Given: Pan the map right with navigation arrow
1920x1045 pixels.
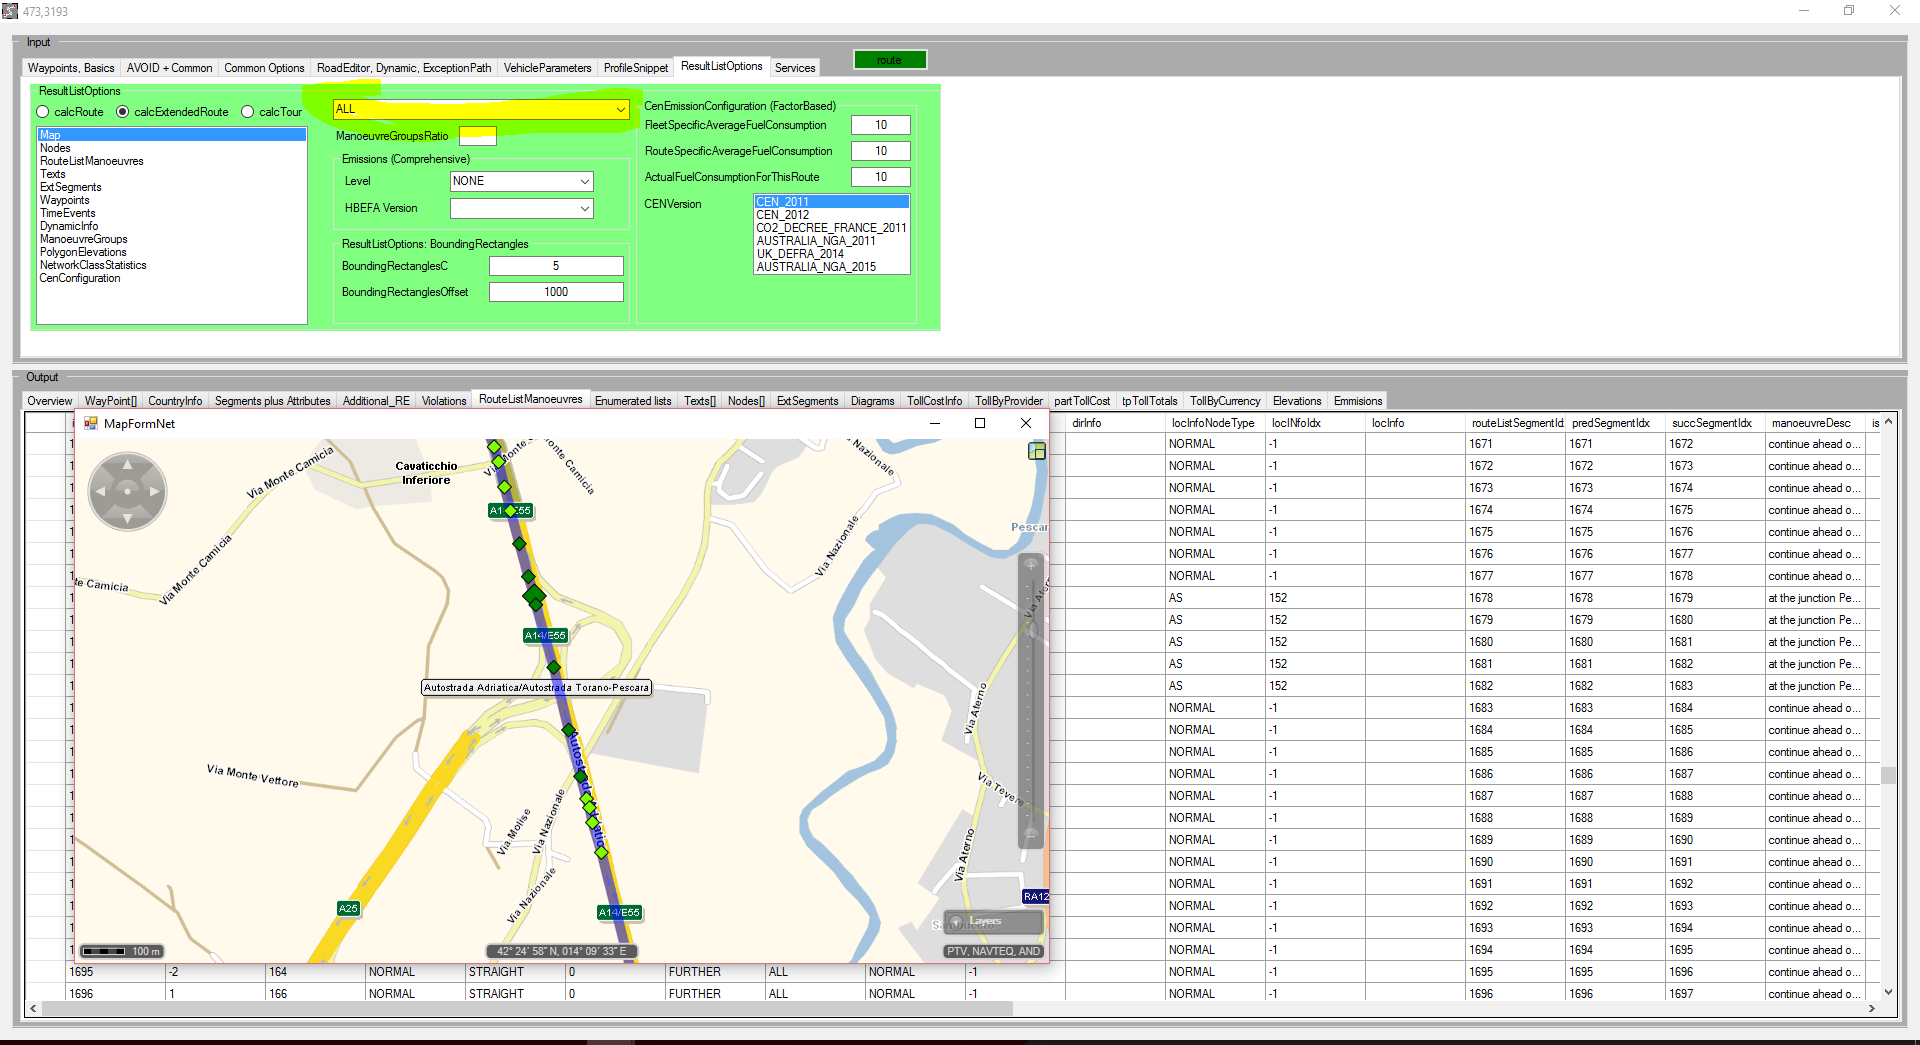Looking at the screenshot, I should coord(154,491).
